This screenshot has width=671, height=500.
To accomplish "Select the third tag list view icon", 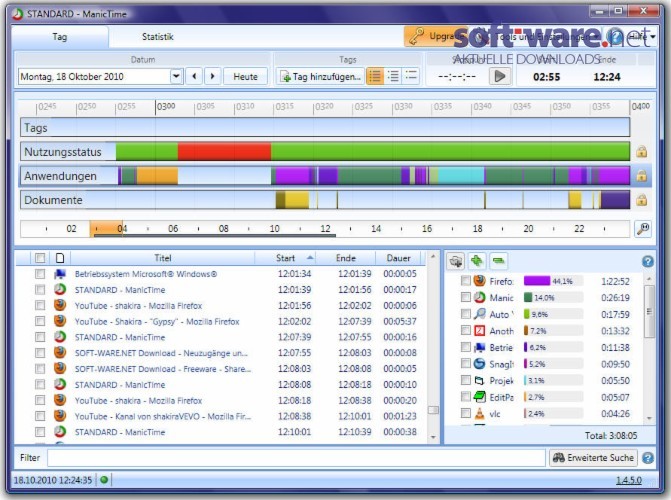I will click(x=411, y=77).
